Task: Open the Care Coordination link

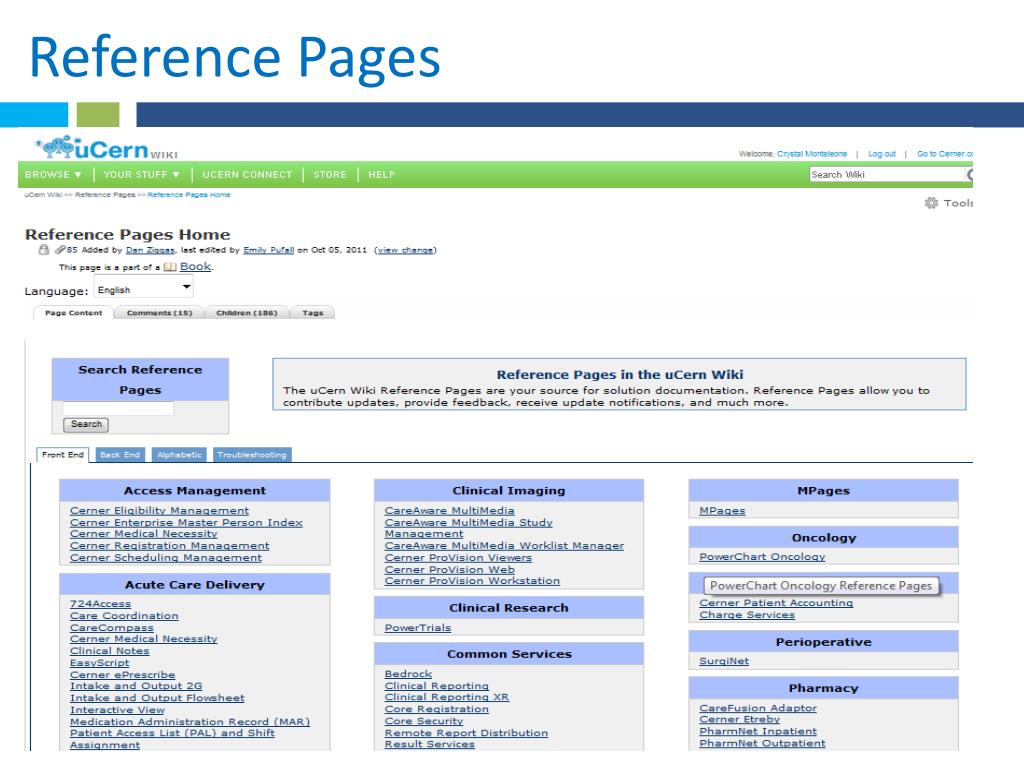Action: [x=124, y=616]
